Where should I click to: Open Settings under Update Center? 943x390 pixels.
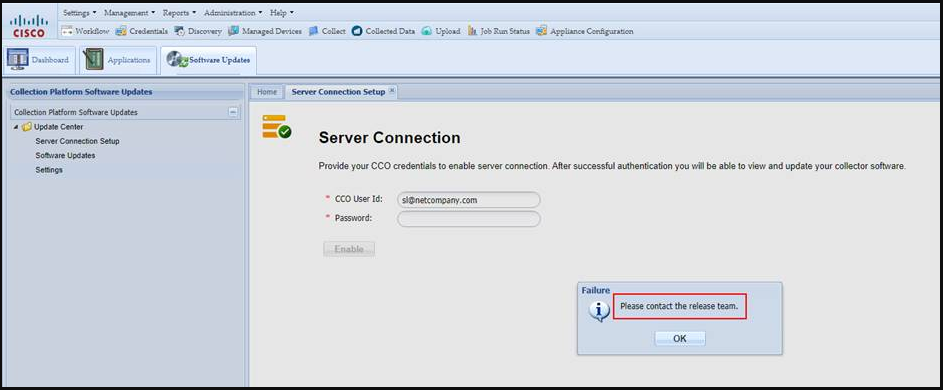coord(49,170)
